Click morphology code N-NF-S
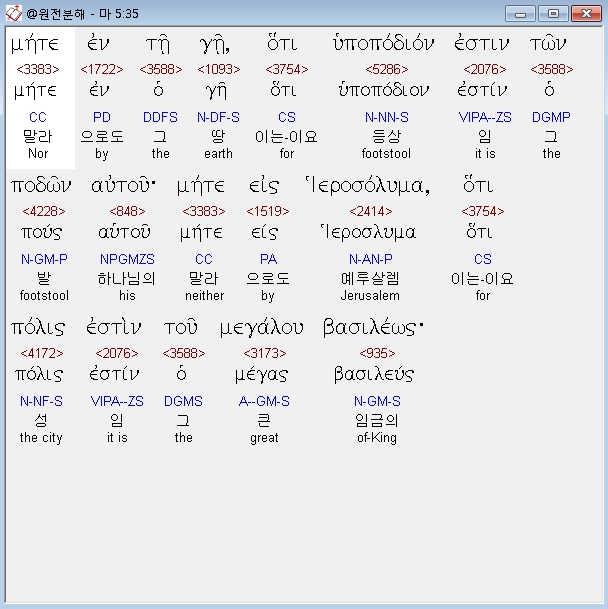Image resolution: width=608 pixels, height=609 pixels. coord(41,401)
